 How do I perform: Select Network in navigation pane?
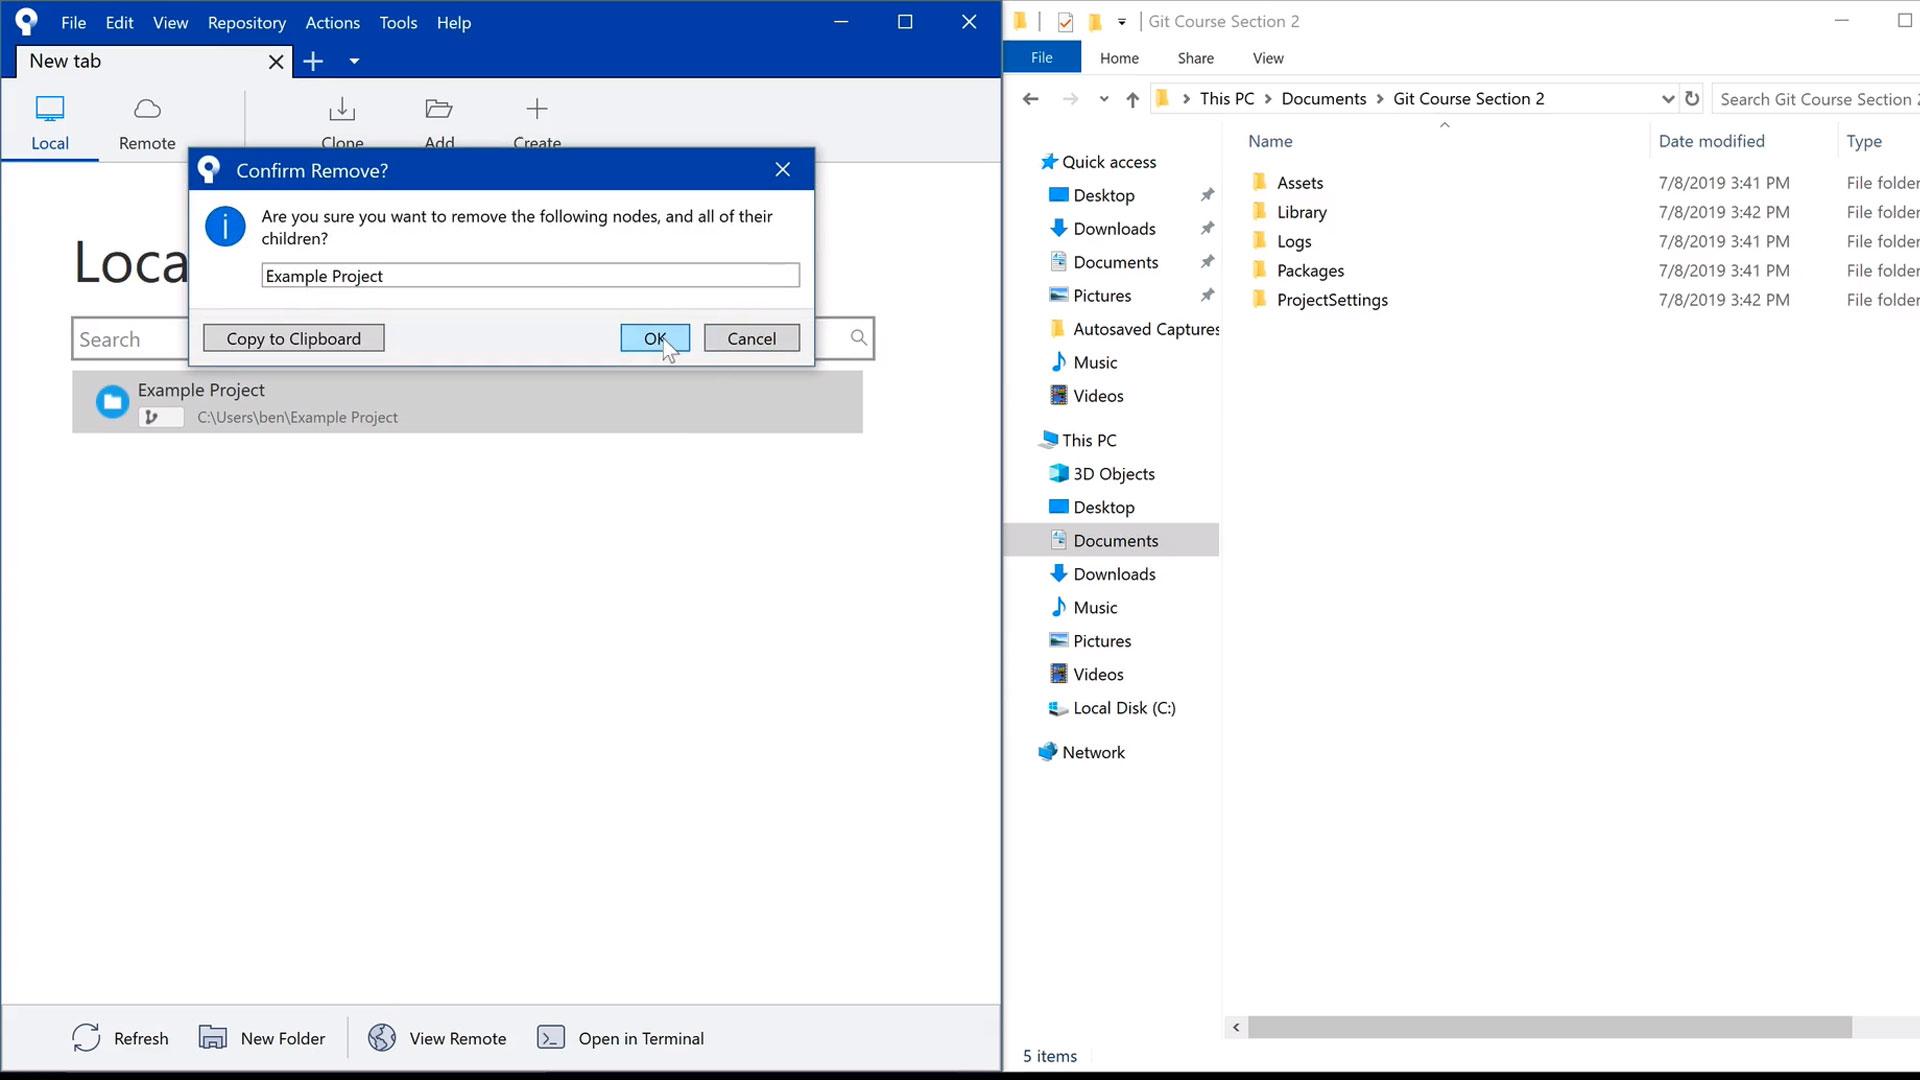pyautogui.click(x=1092, y=752)
